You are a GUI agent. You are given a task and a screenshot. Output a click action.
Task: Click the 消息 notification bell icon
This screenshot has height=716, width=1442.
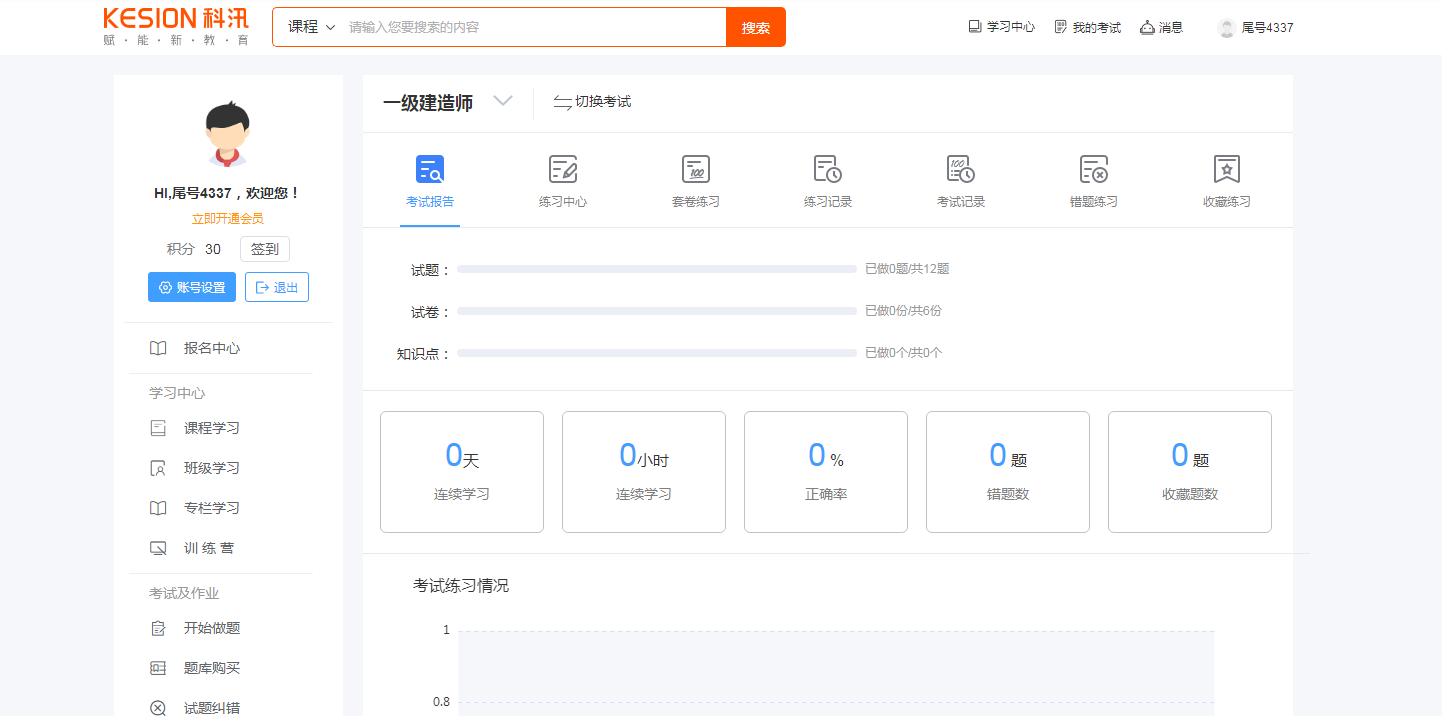tap(1148, 27)
